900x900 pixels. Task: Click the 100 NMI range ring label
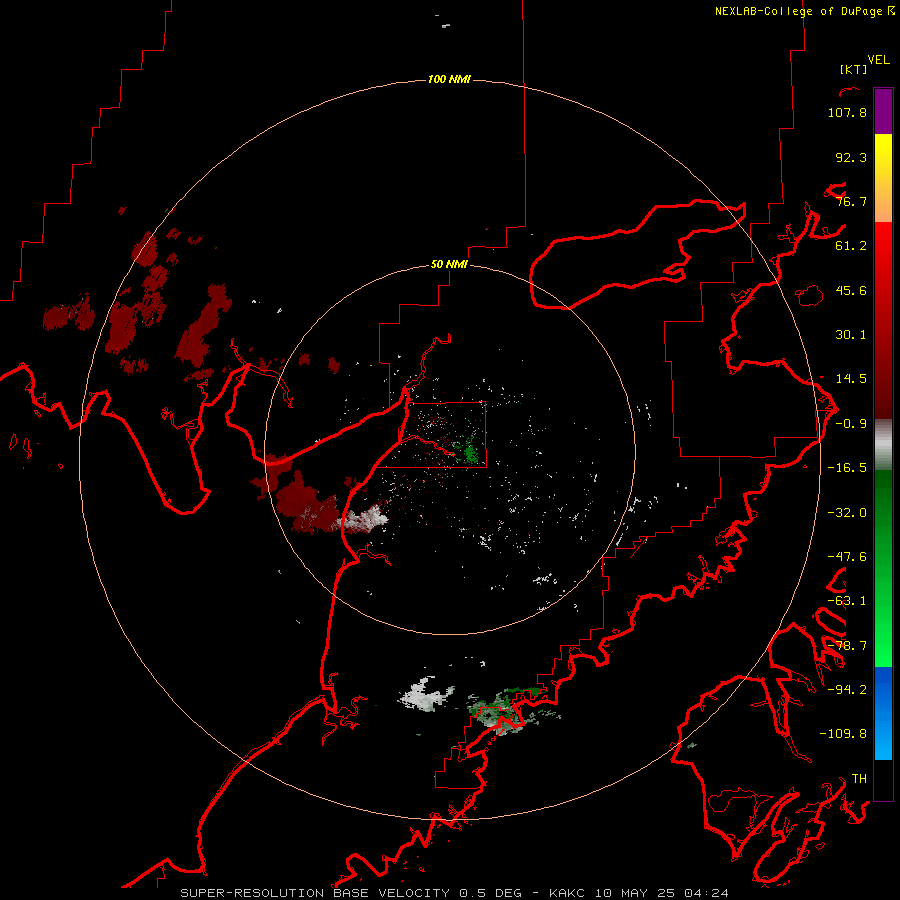tap(449, 79)
